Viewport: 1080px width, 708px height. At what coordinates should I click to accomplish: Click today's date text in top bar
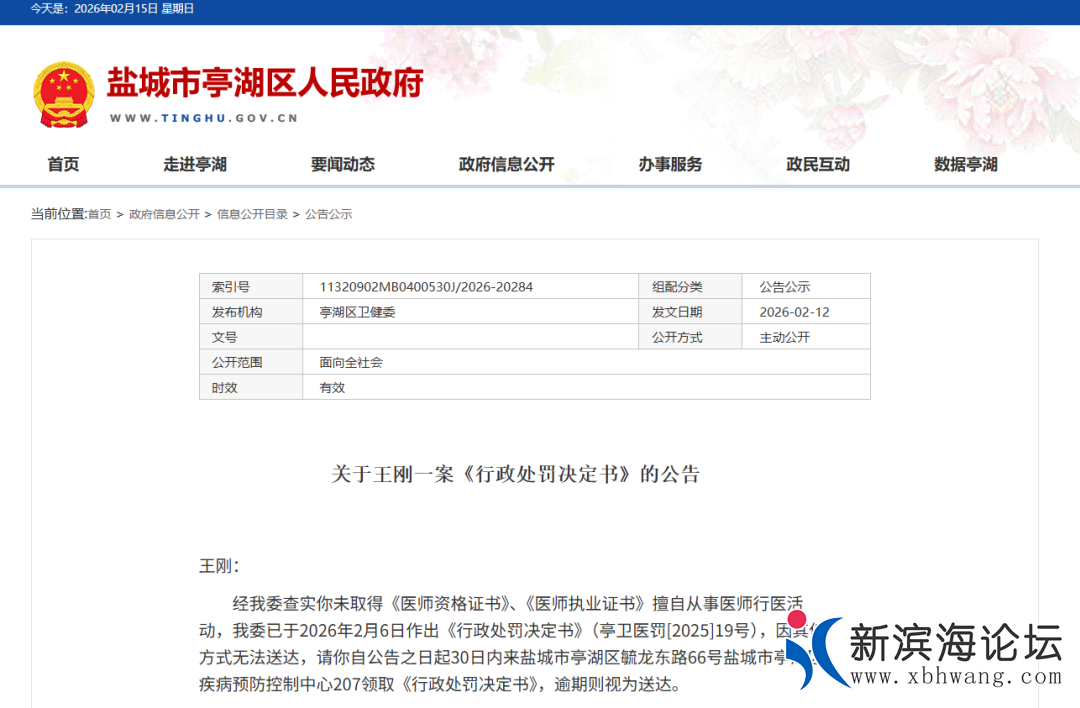(x=112, y=9)
